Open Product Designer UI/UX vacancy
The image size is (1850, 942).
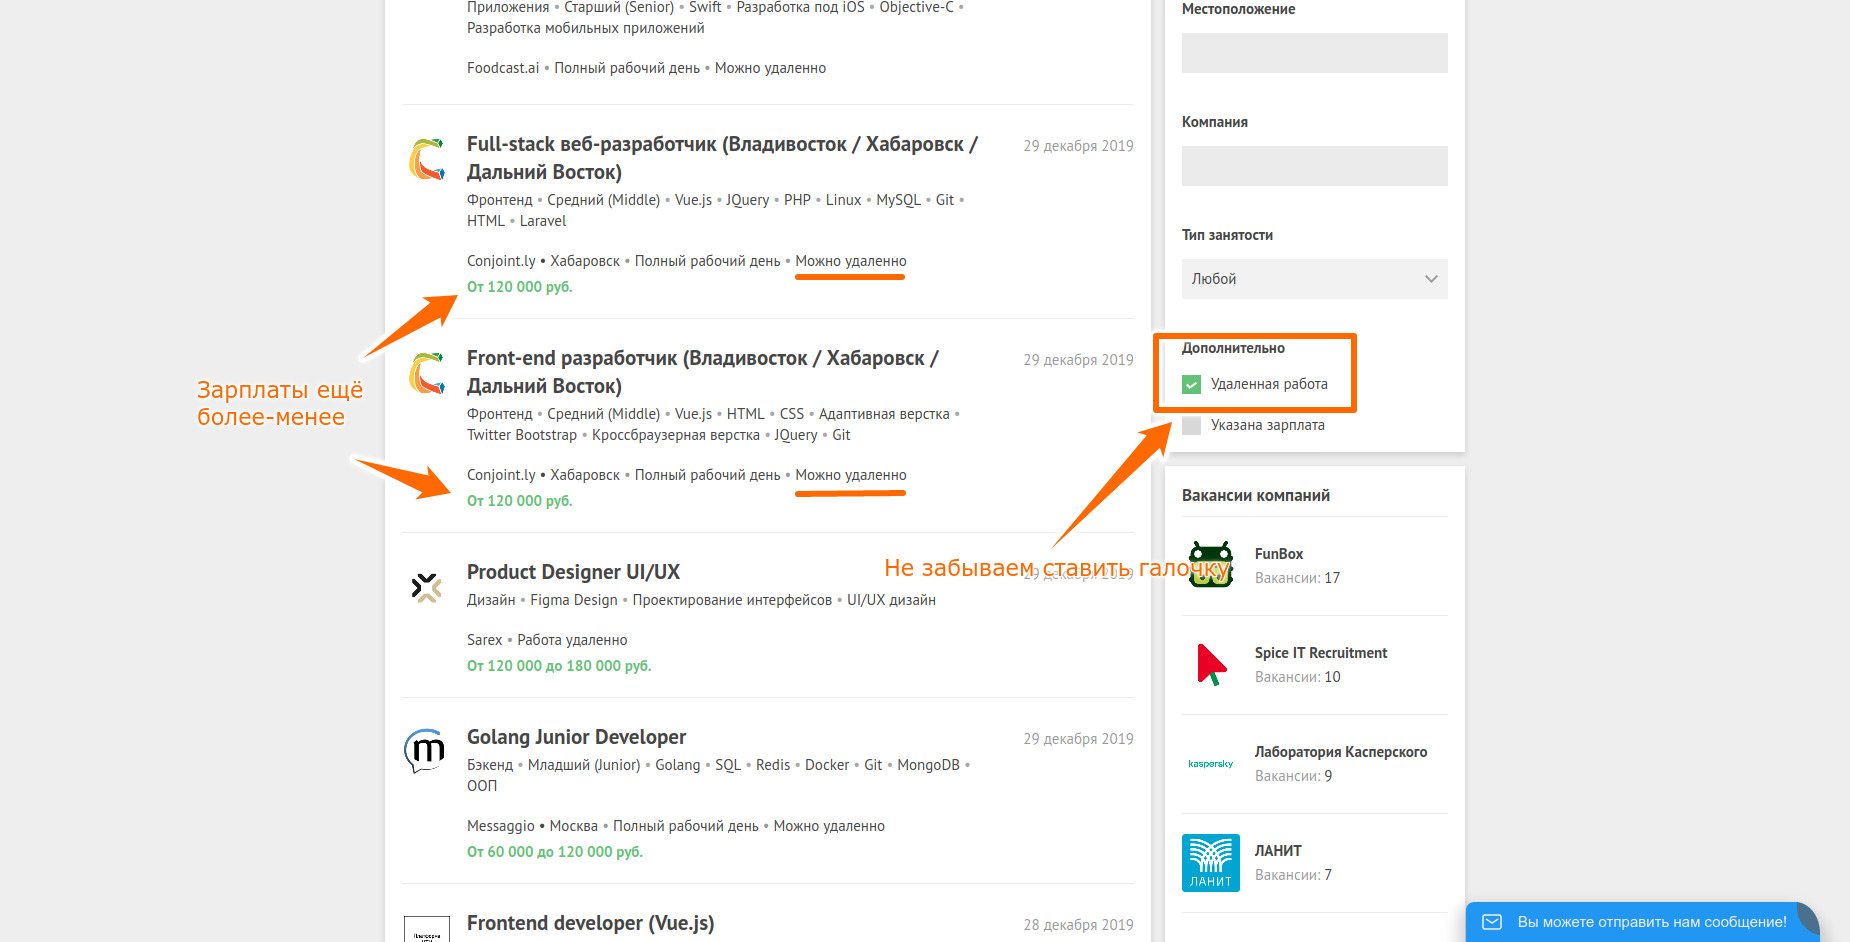click(x=573, y=572)
